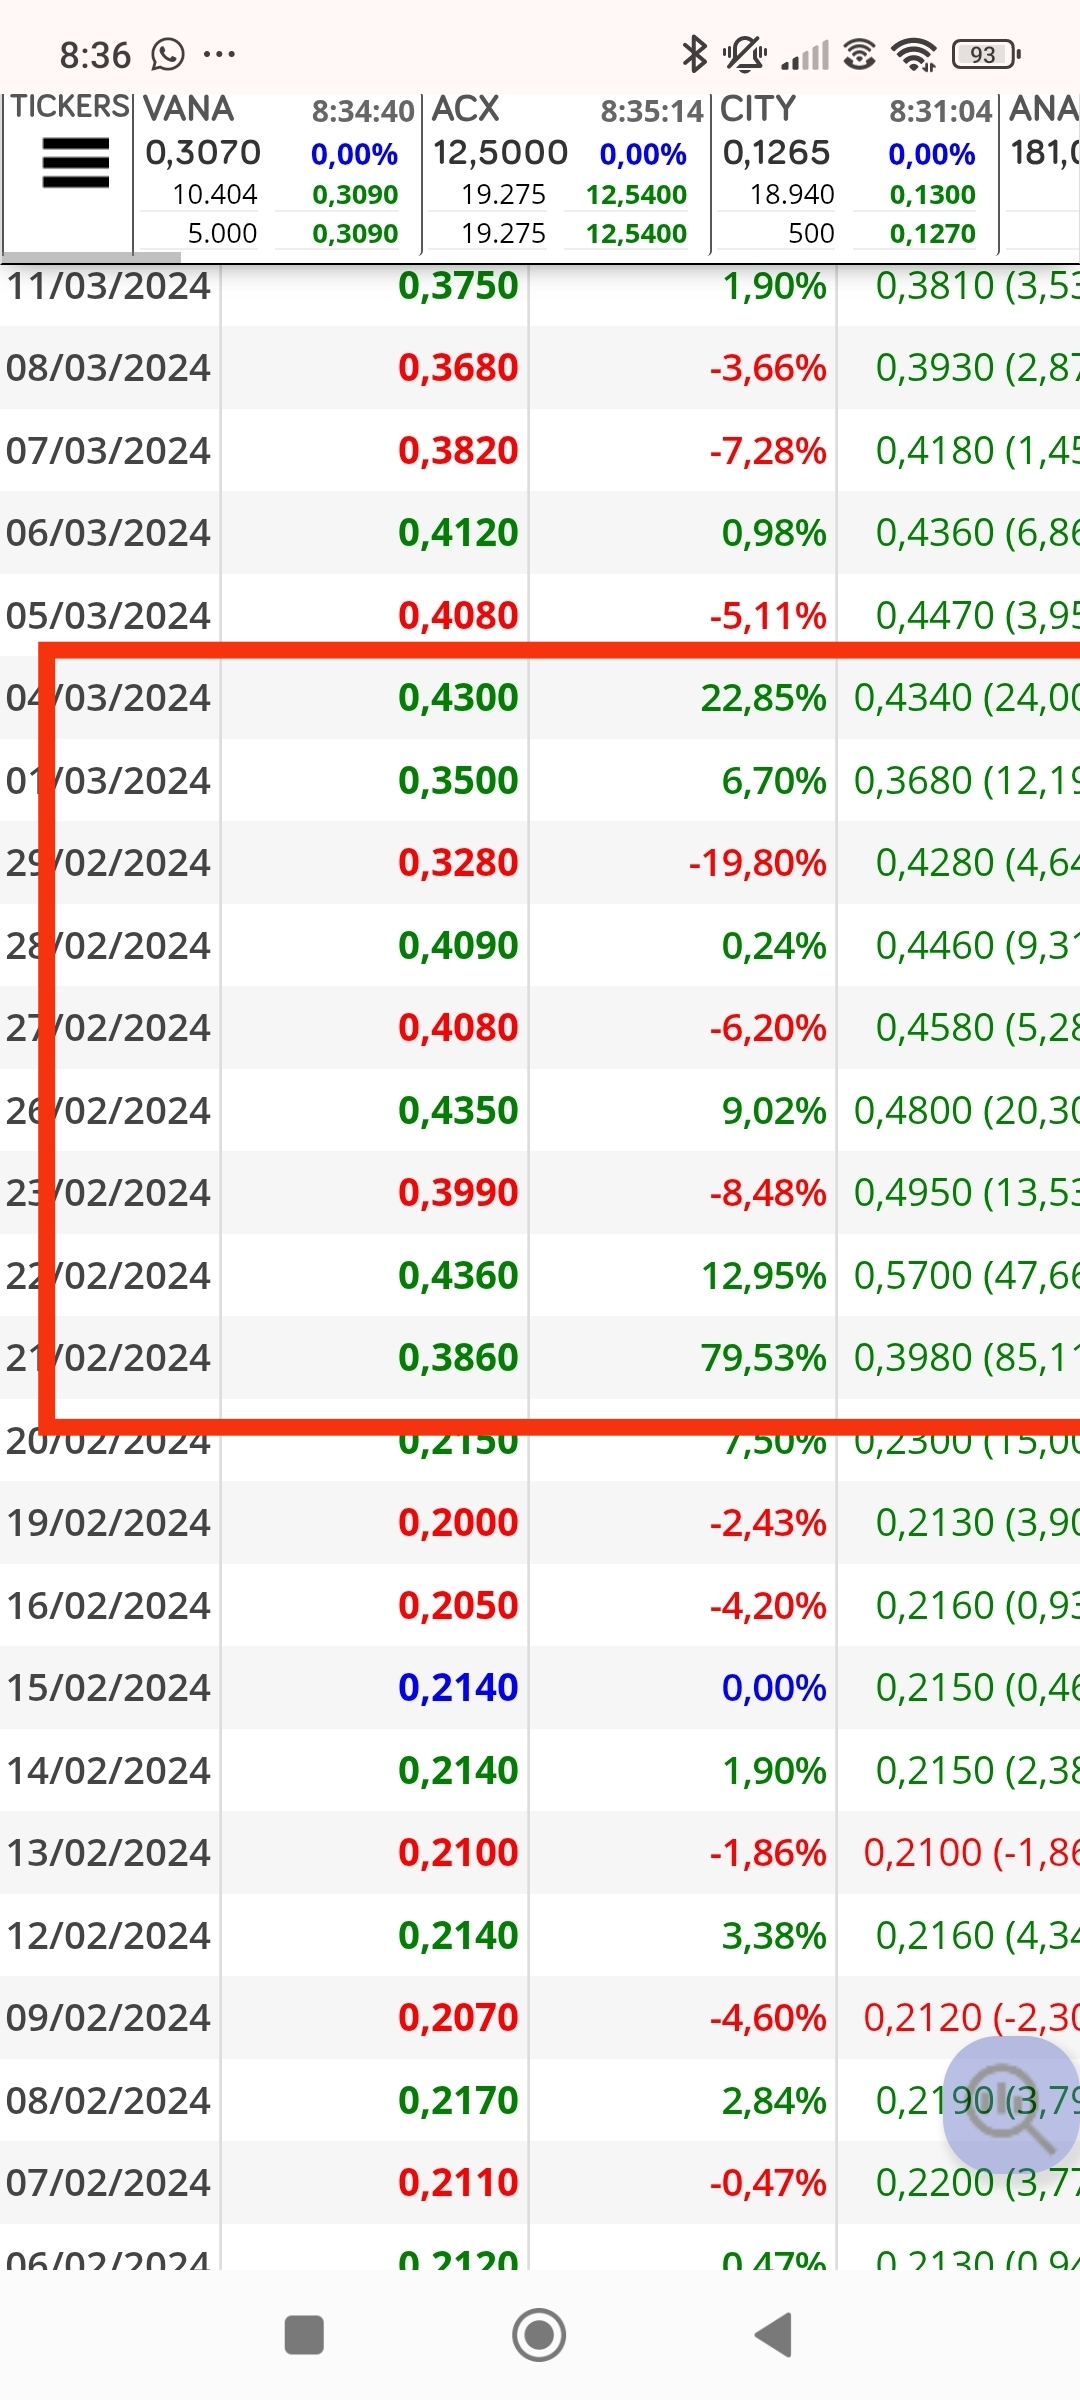The height and width of the screenshot is (2400, 1080).
Task: Select date 14/02/2024
Action: pos(109,1771)
